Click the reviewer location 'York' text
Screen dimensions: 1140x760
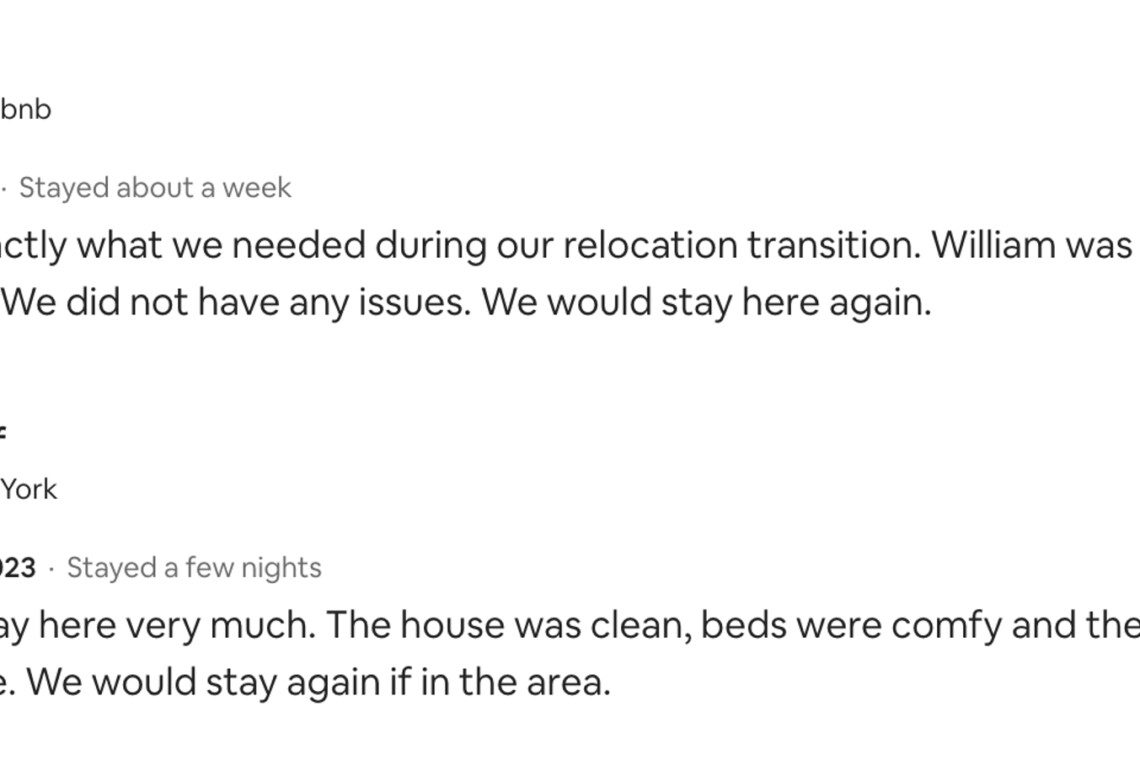pyautogui.click(x=28, y=489)
